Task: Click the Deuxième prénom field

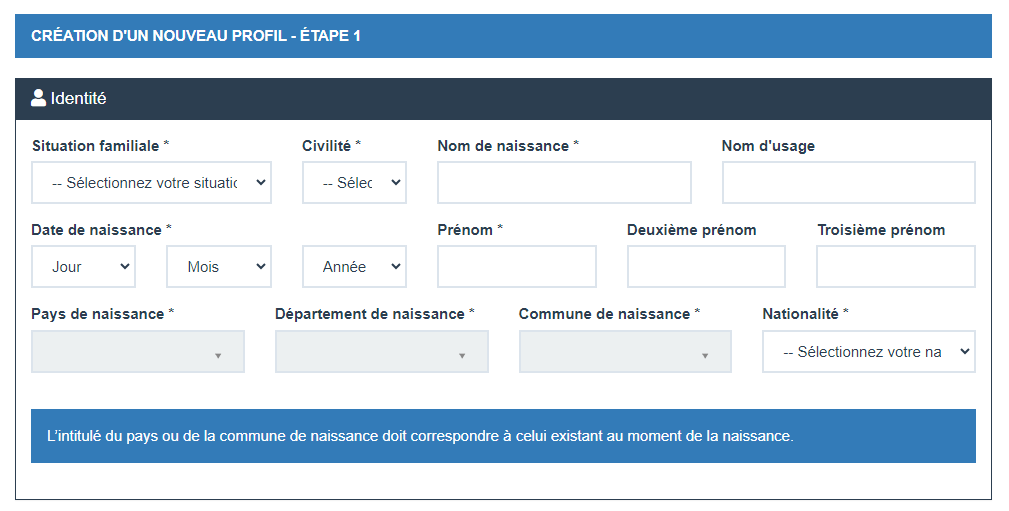Action: 706,266
